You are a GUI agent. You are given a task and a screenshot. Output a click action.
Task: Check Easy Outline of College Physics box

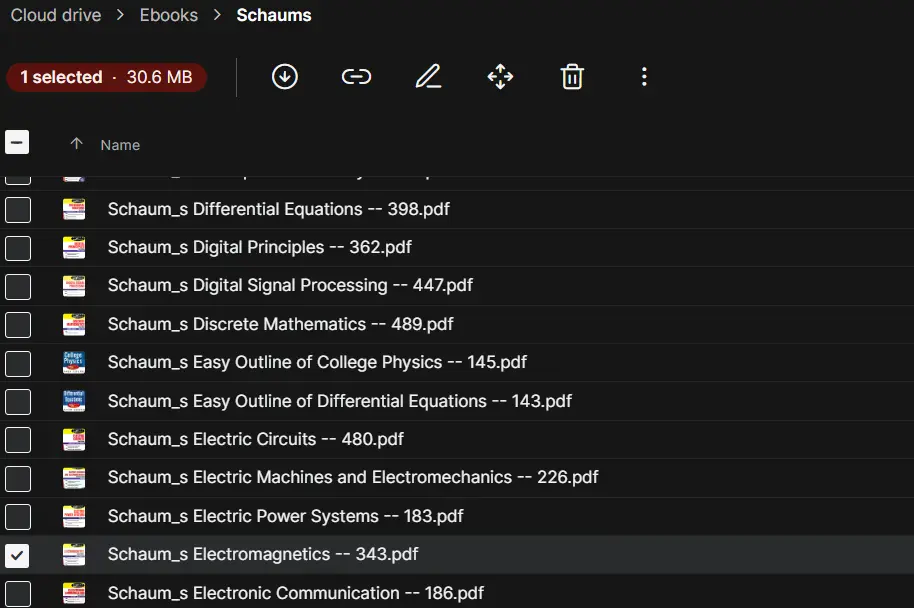pos(18,364)
